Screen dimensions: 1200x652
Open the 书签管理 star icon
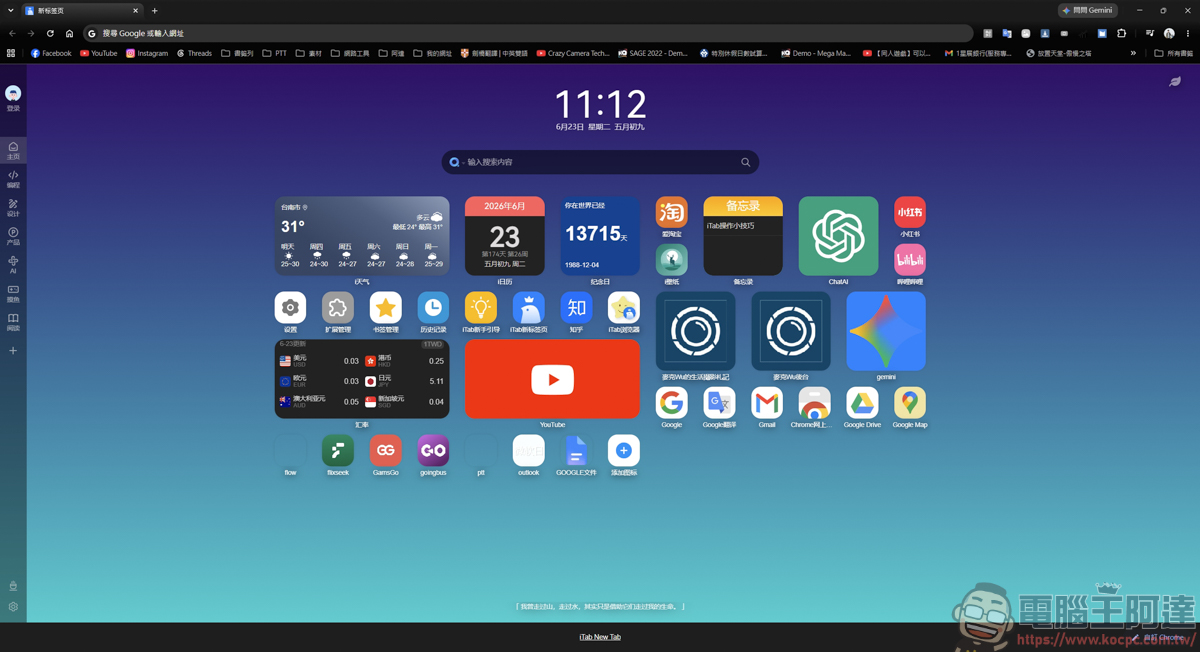[x=385, y=308]
